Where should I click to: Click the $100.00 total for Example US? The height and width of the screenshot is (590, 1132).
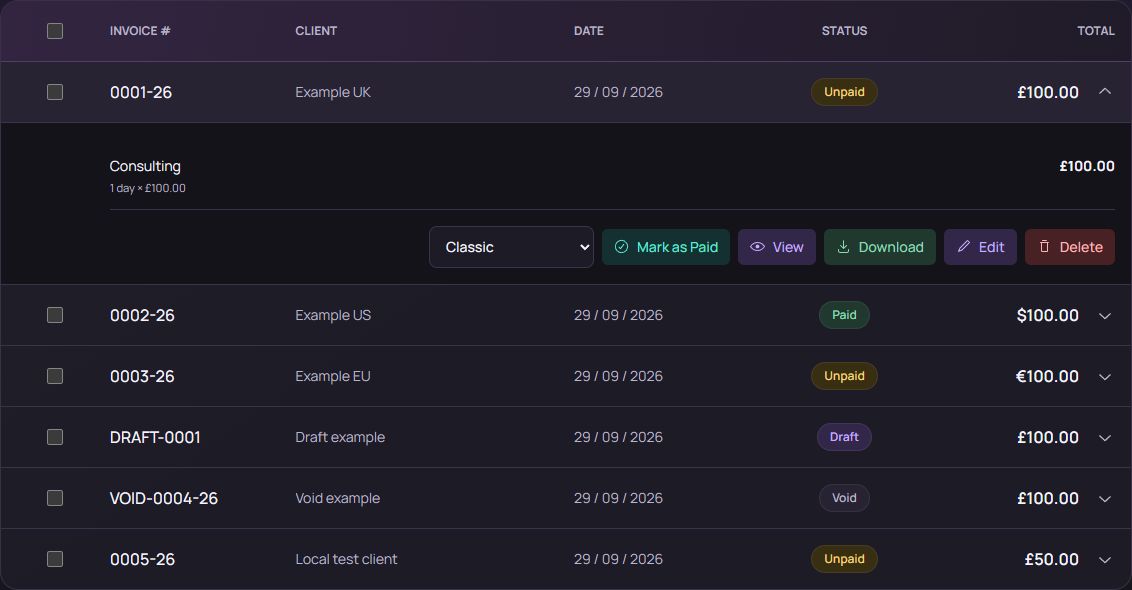pos(1048,316)
